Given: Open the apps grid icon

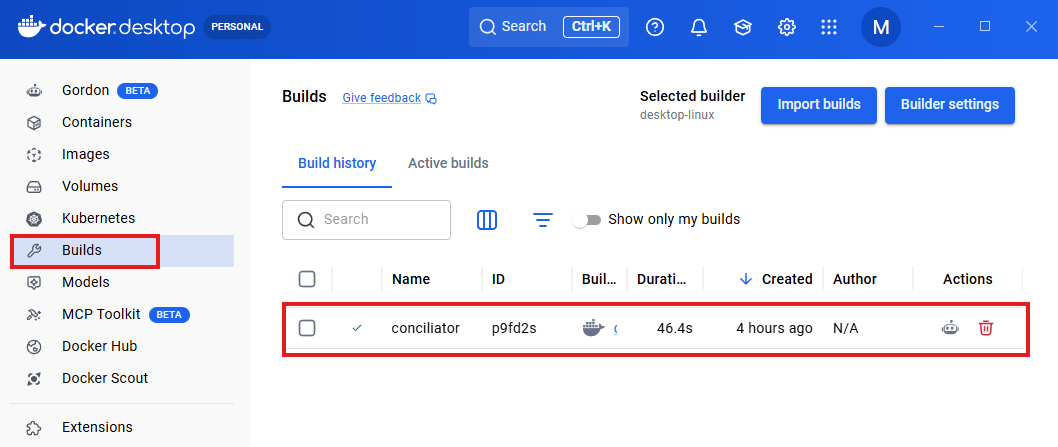Looking at the screenshot, I should pyautogui.click(x=829, y=27).
